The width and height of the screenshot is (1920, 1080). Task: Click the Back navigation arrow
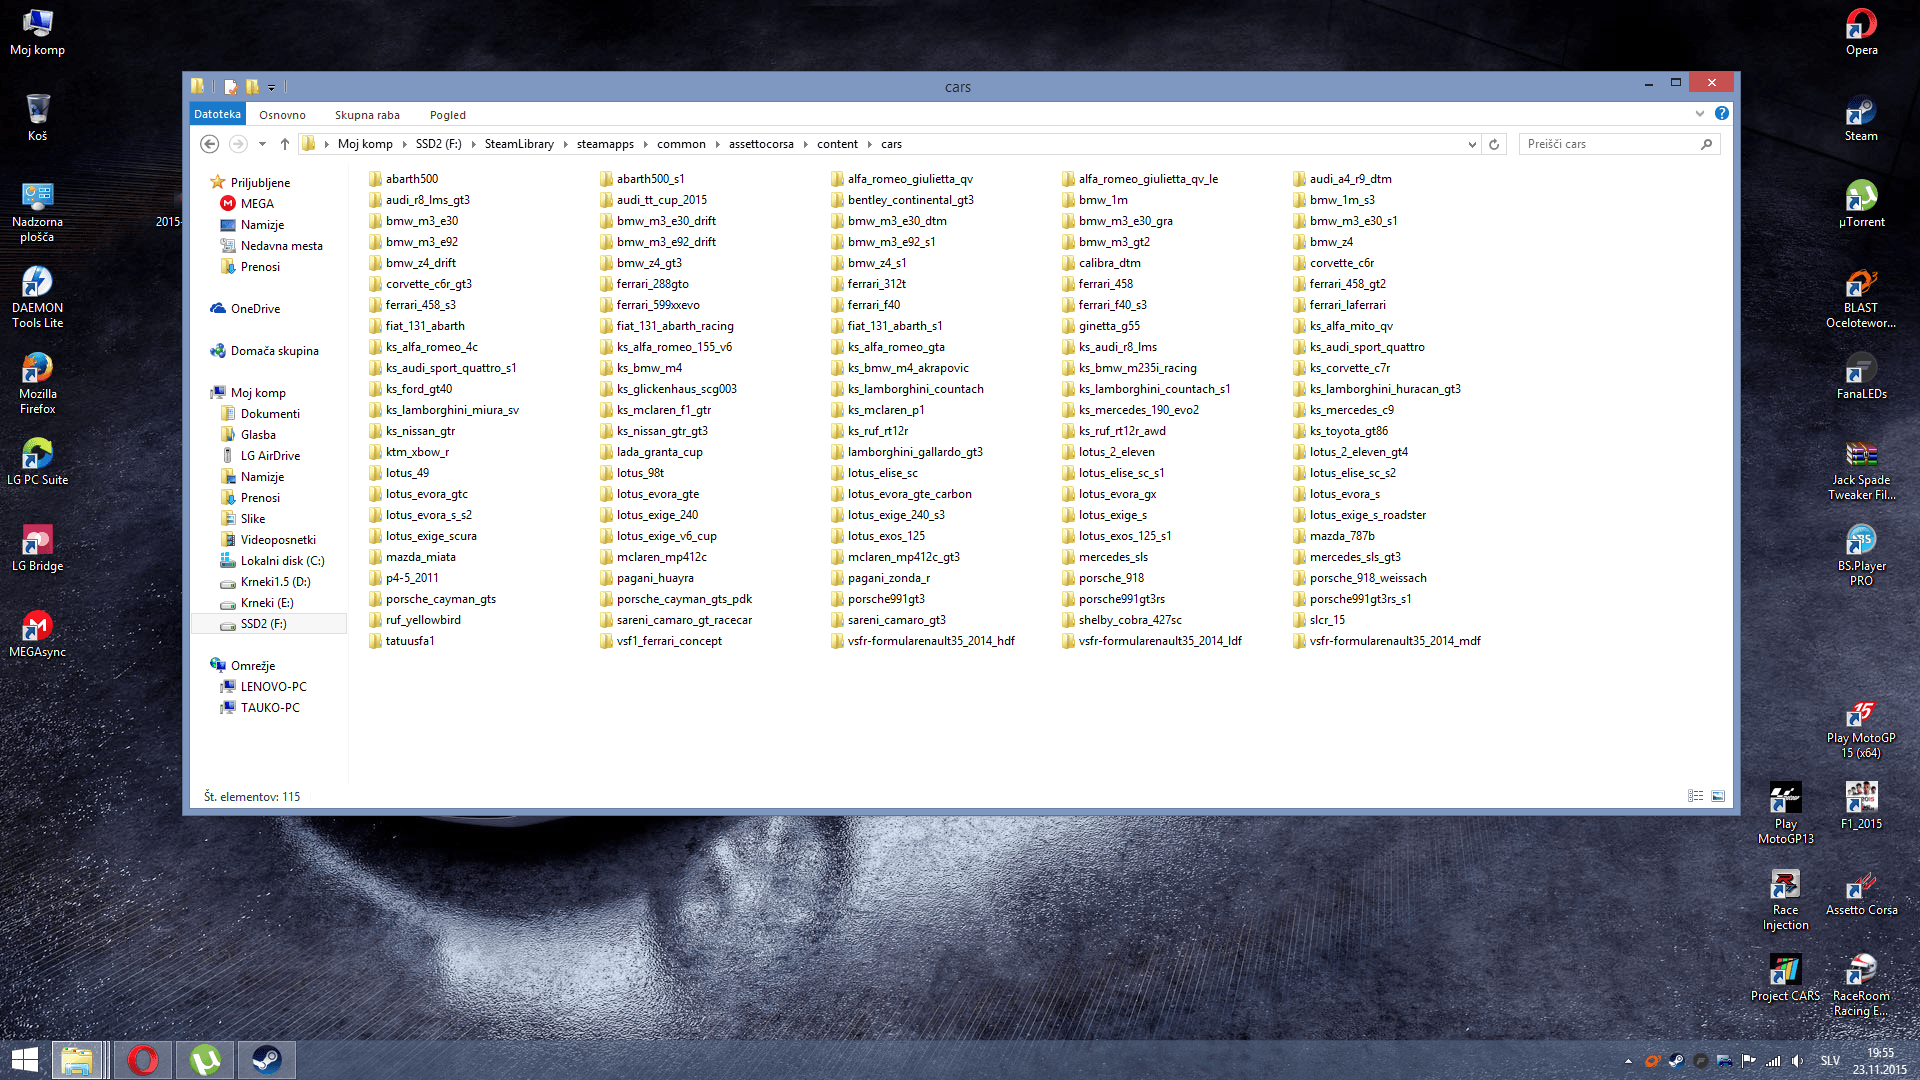point(209,144)
